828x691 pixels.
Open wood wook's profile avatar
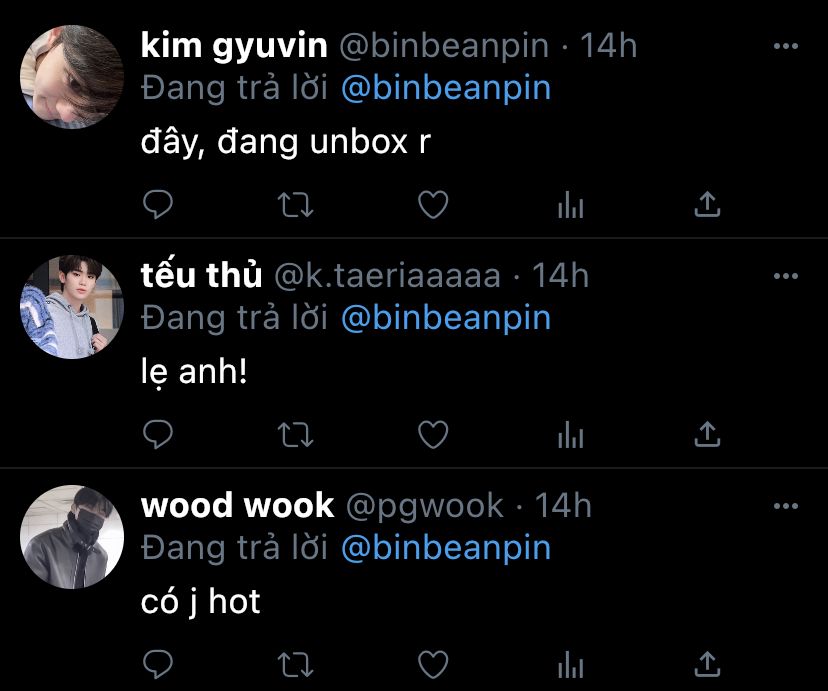tap(72, 537)
